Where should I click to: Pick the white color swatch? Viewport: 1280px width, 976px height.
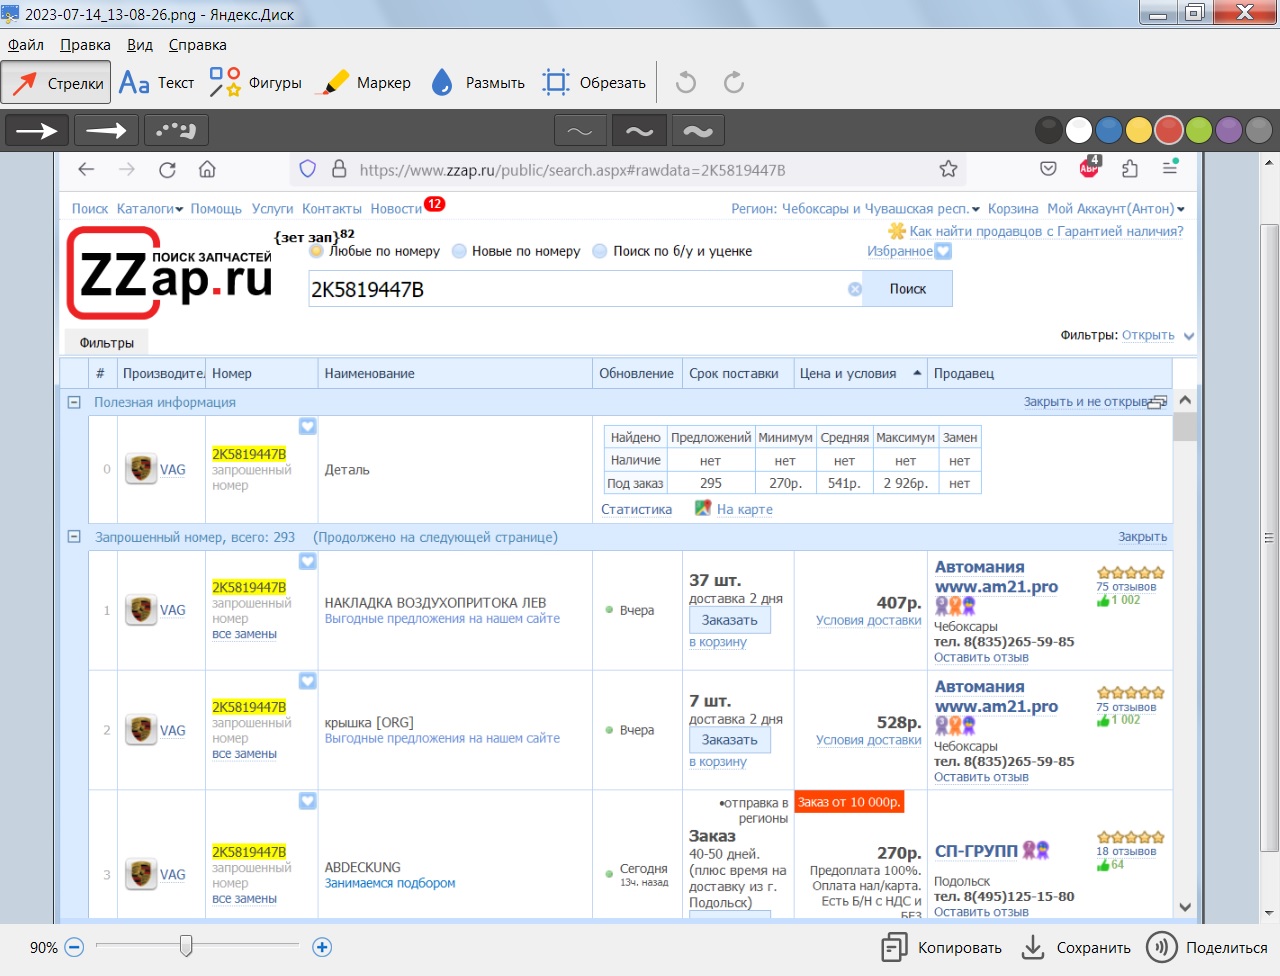1079,130
